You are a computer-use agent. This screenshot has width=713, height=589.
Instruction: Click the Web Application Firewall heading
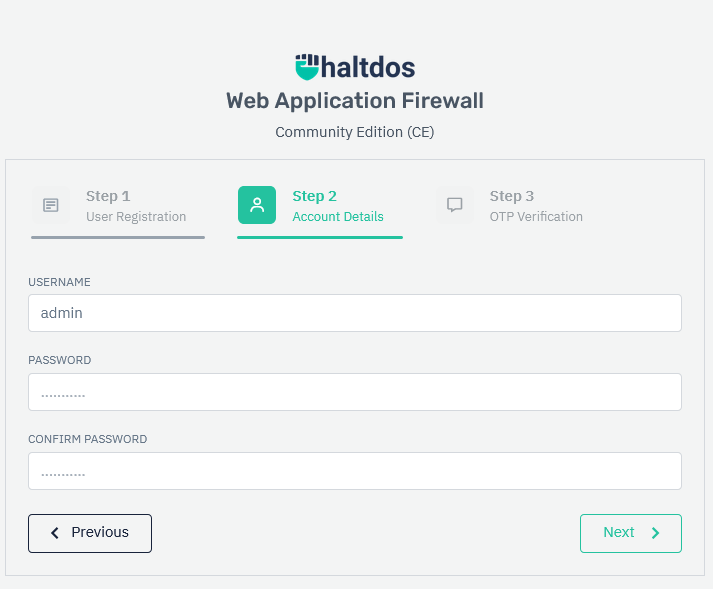[355, 101]
